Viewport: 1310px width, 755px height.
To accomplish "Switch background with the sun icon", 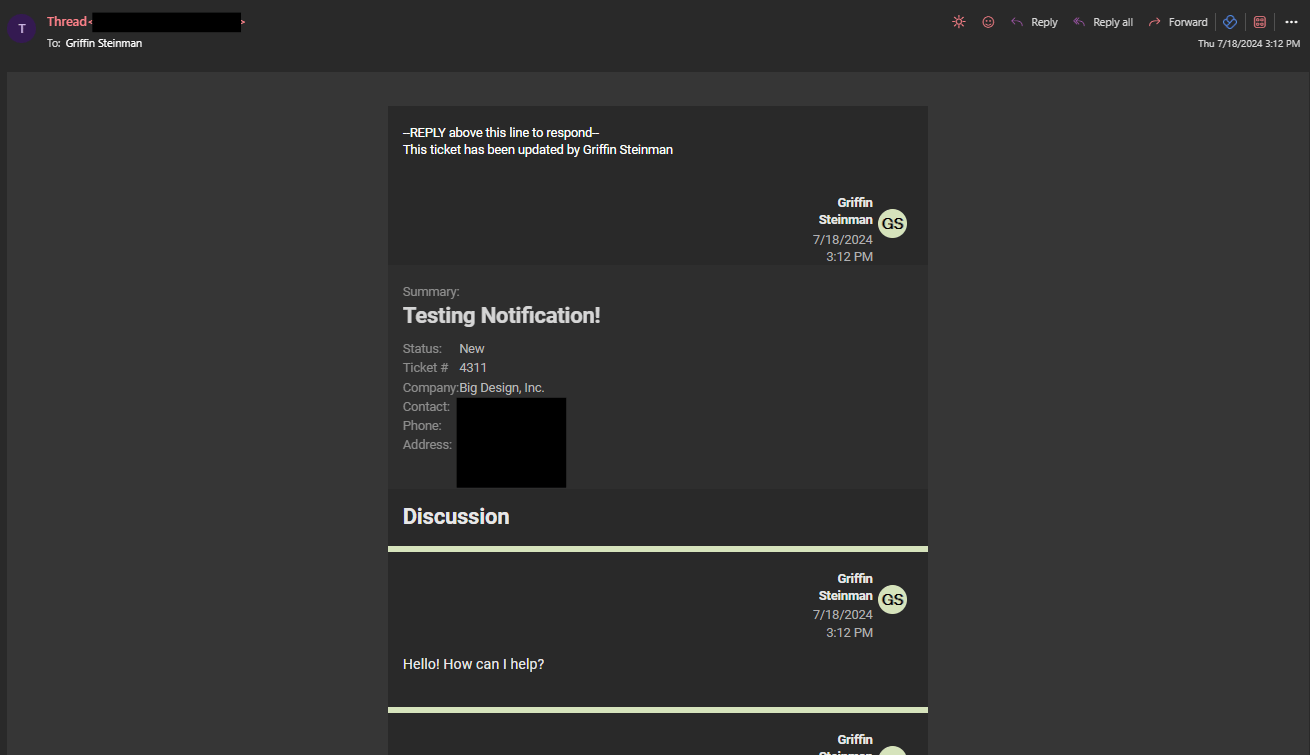I will click(x=959, y=22).
